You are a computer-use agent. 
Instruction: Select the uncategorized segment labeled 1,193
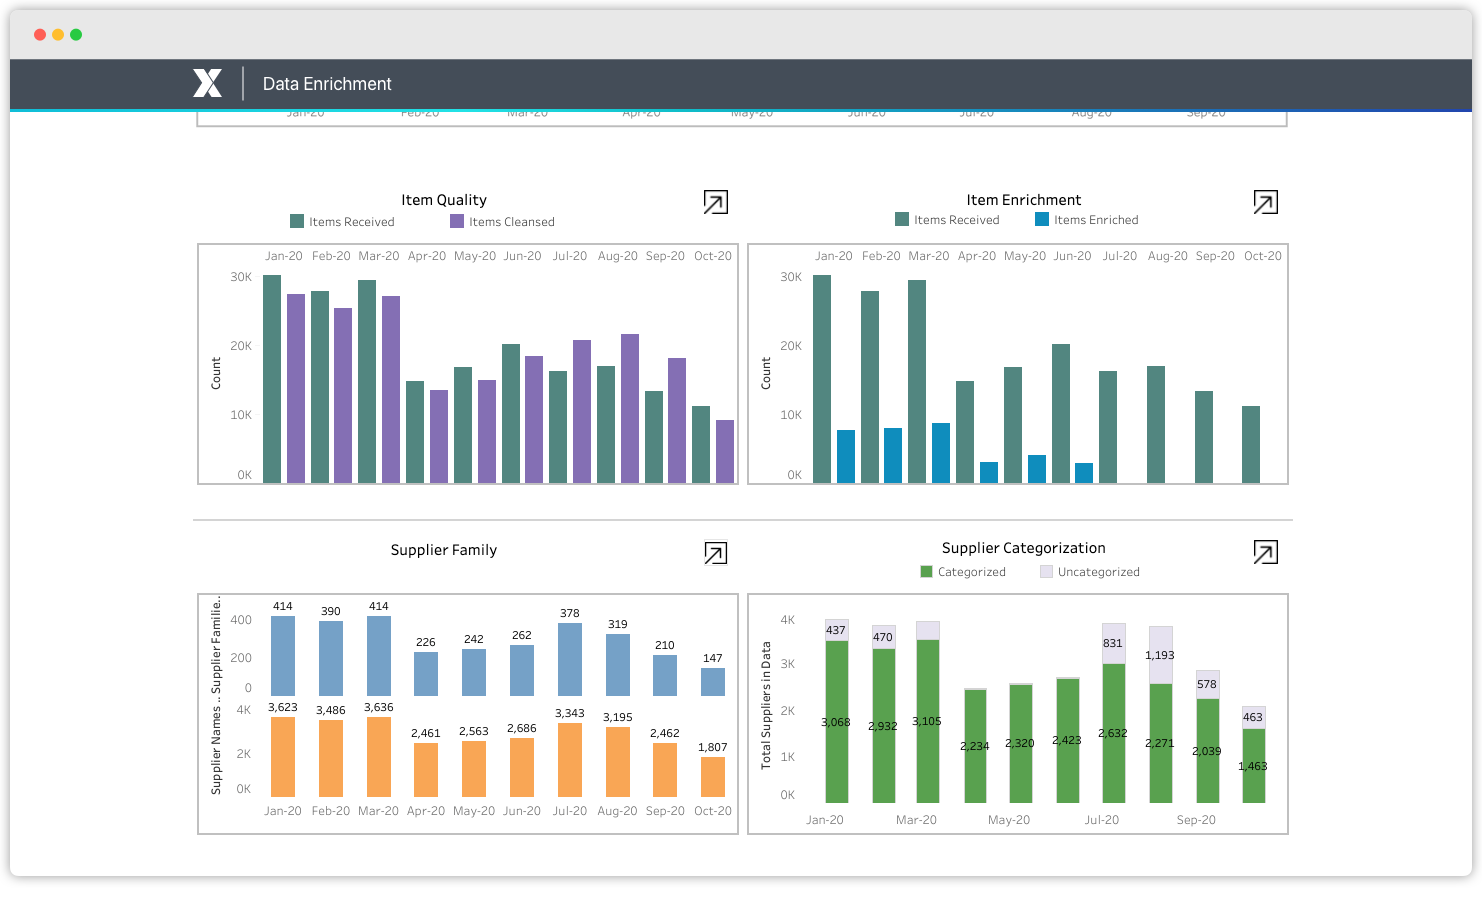1161,655
